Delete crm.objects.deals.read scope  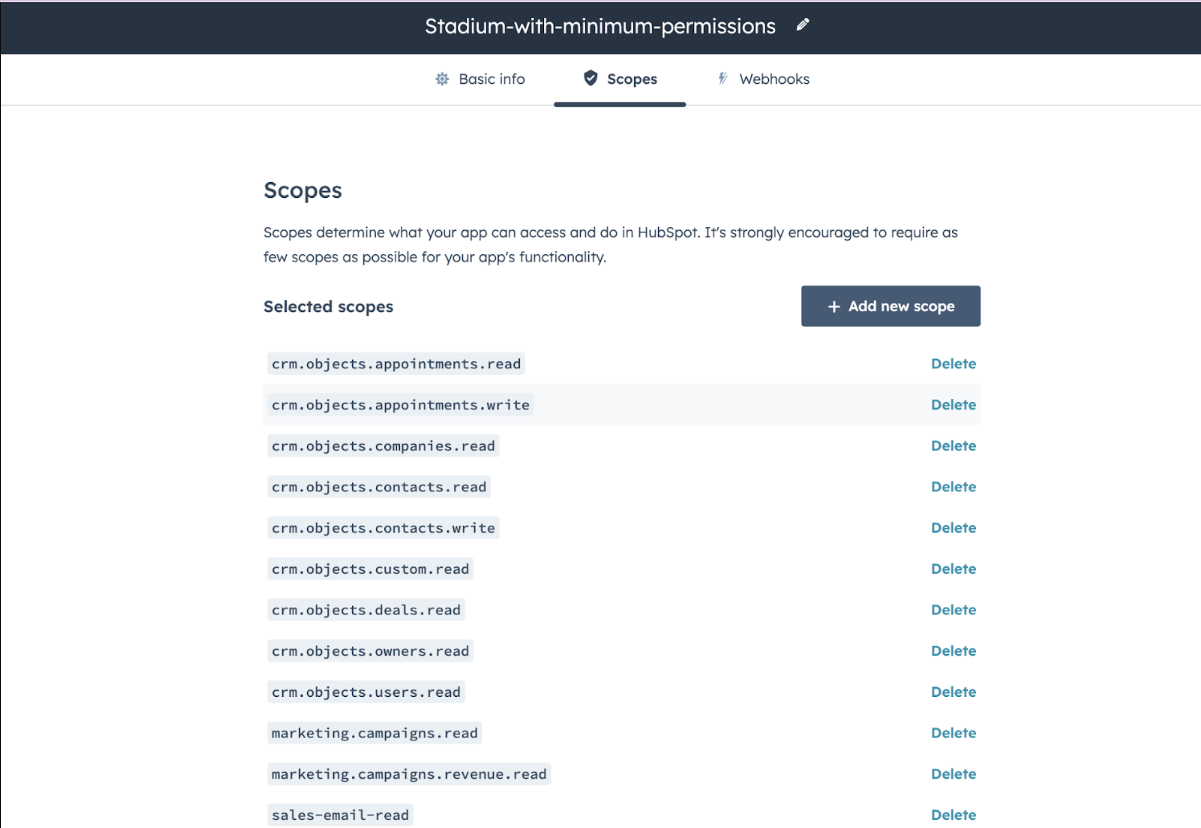(953, 610)
